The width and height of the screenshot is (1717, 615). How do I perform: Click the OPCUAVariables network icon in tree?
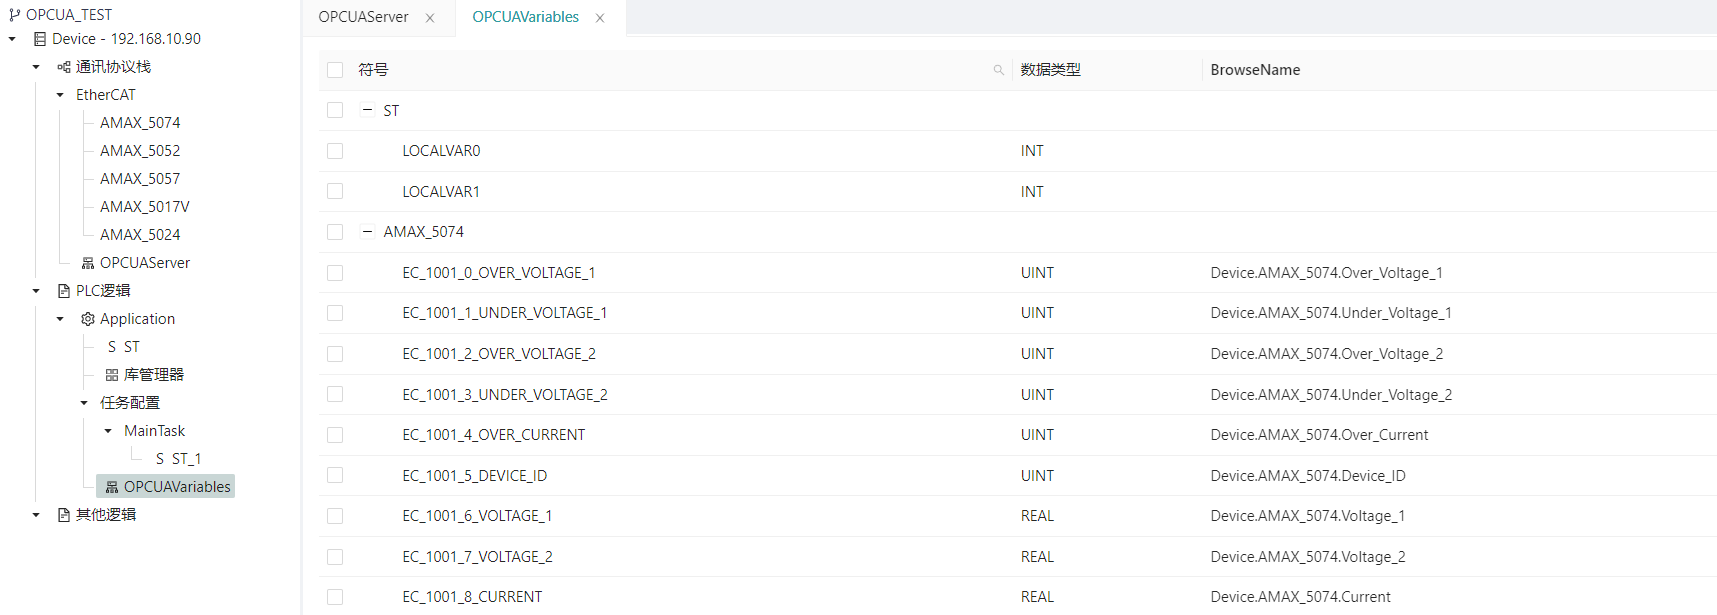click(x=112, y=487)
